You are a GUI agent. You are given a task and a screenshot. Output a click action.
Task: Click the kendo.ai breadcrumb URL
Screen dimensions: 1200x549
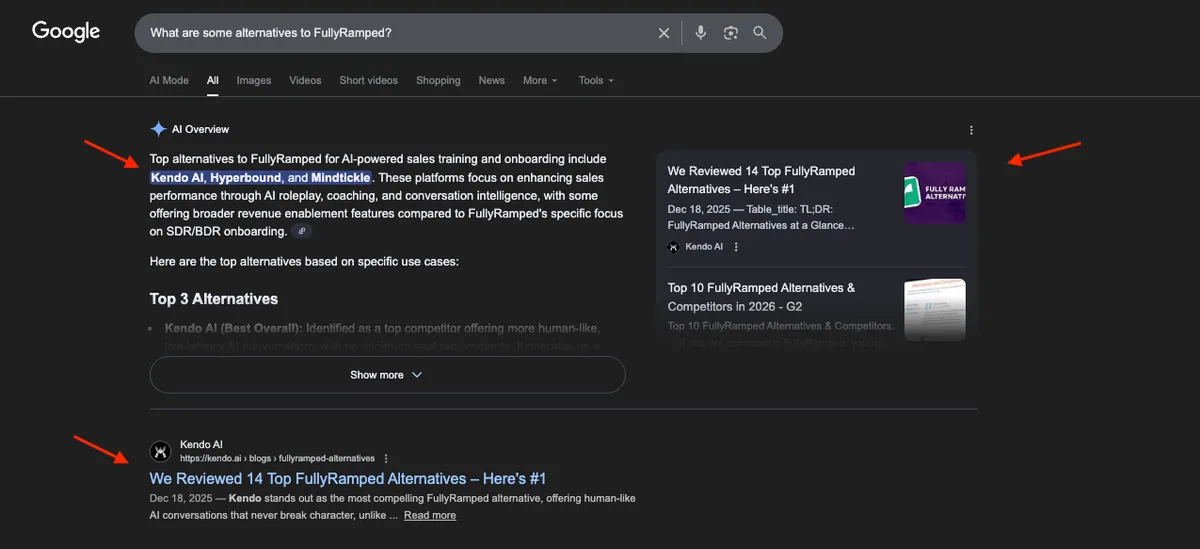[x=277, y=458]
